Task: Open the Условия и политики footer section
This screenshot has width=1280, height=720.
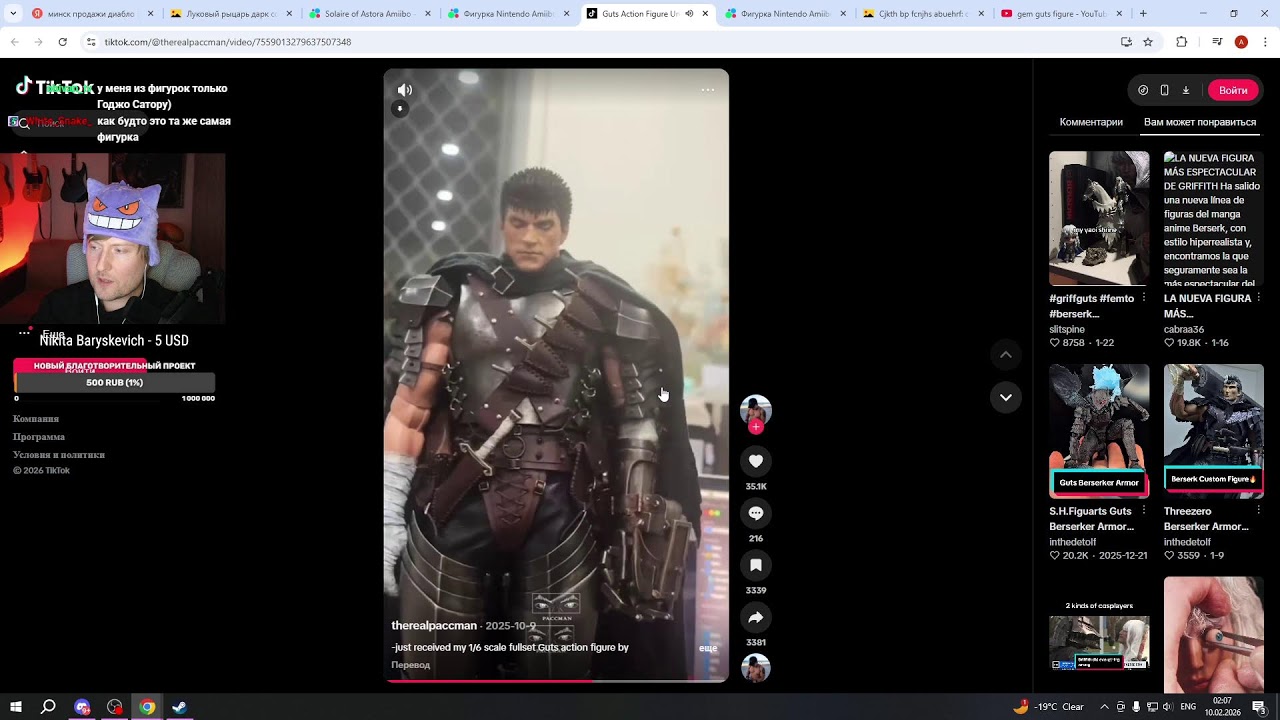Action: (59, 455)
